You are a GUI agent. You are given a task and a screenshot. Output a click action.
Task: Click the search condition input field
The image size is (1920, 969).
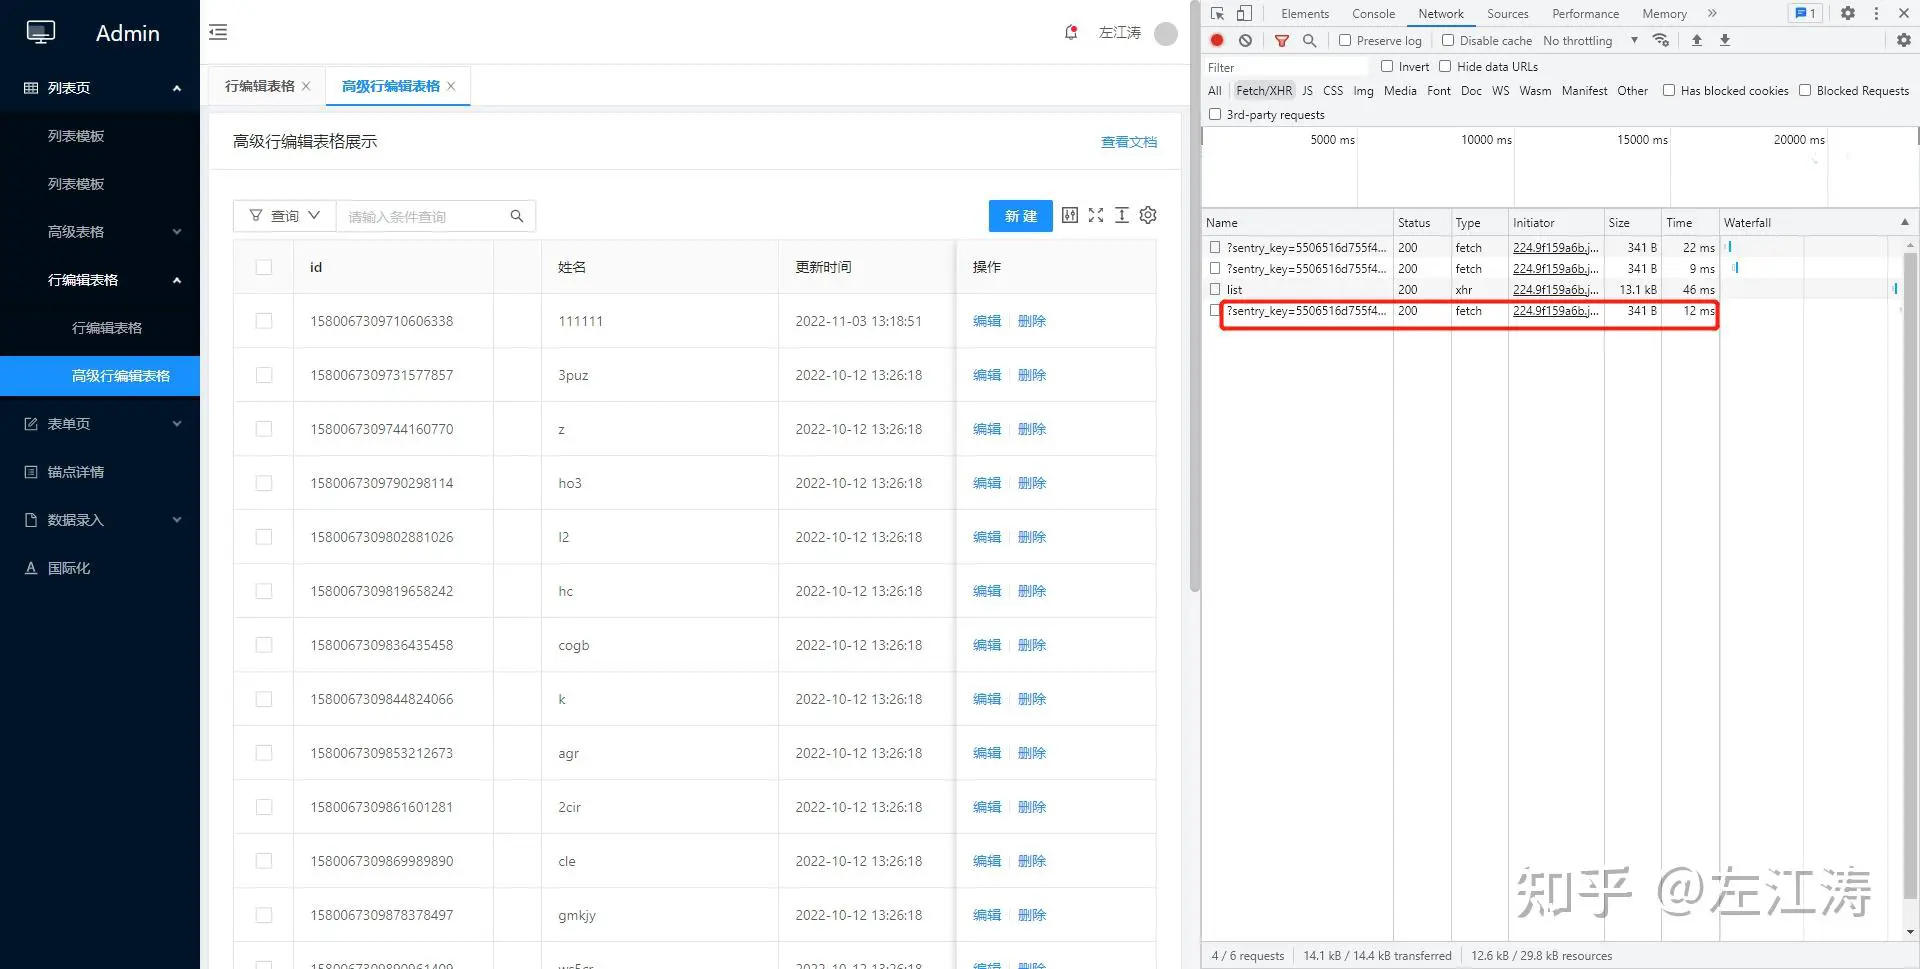point(425,216)
